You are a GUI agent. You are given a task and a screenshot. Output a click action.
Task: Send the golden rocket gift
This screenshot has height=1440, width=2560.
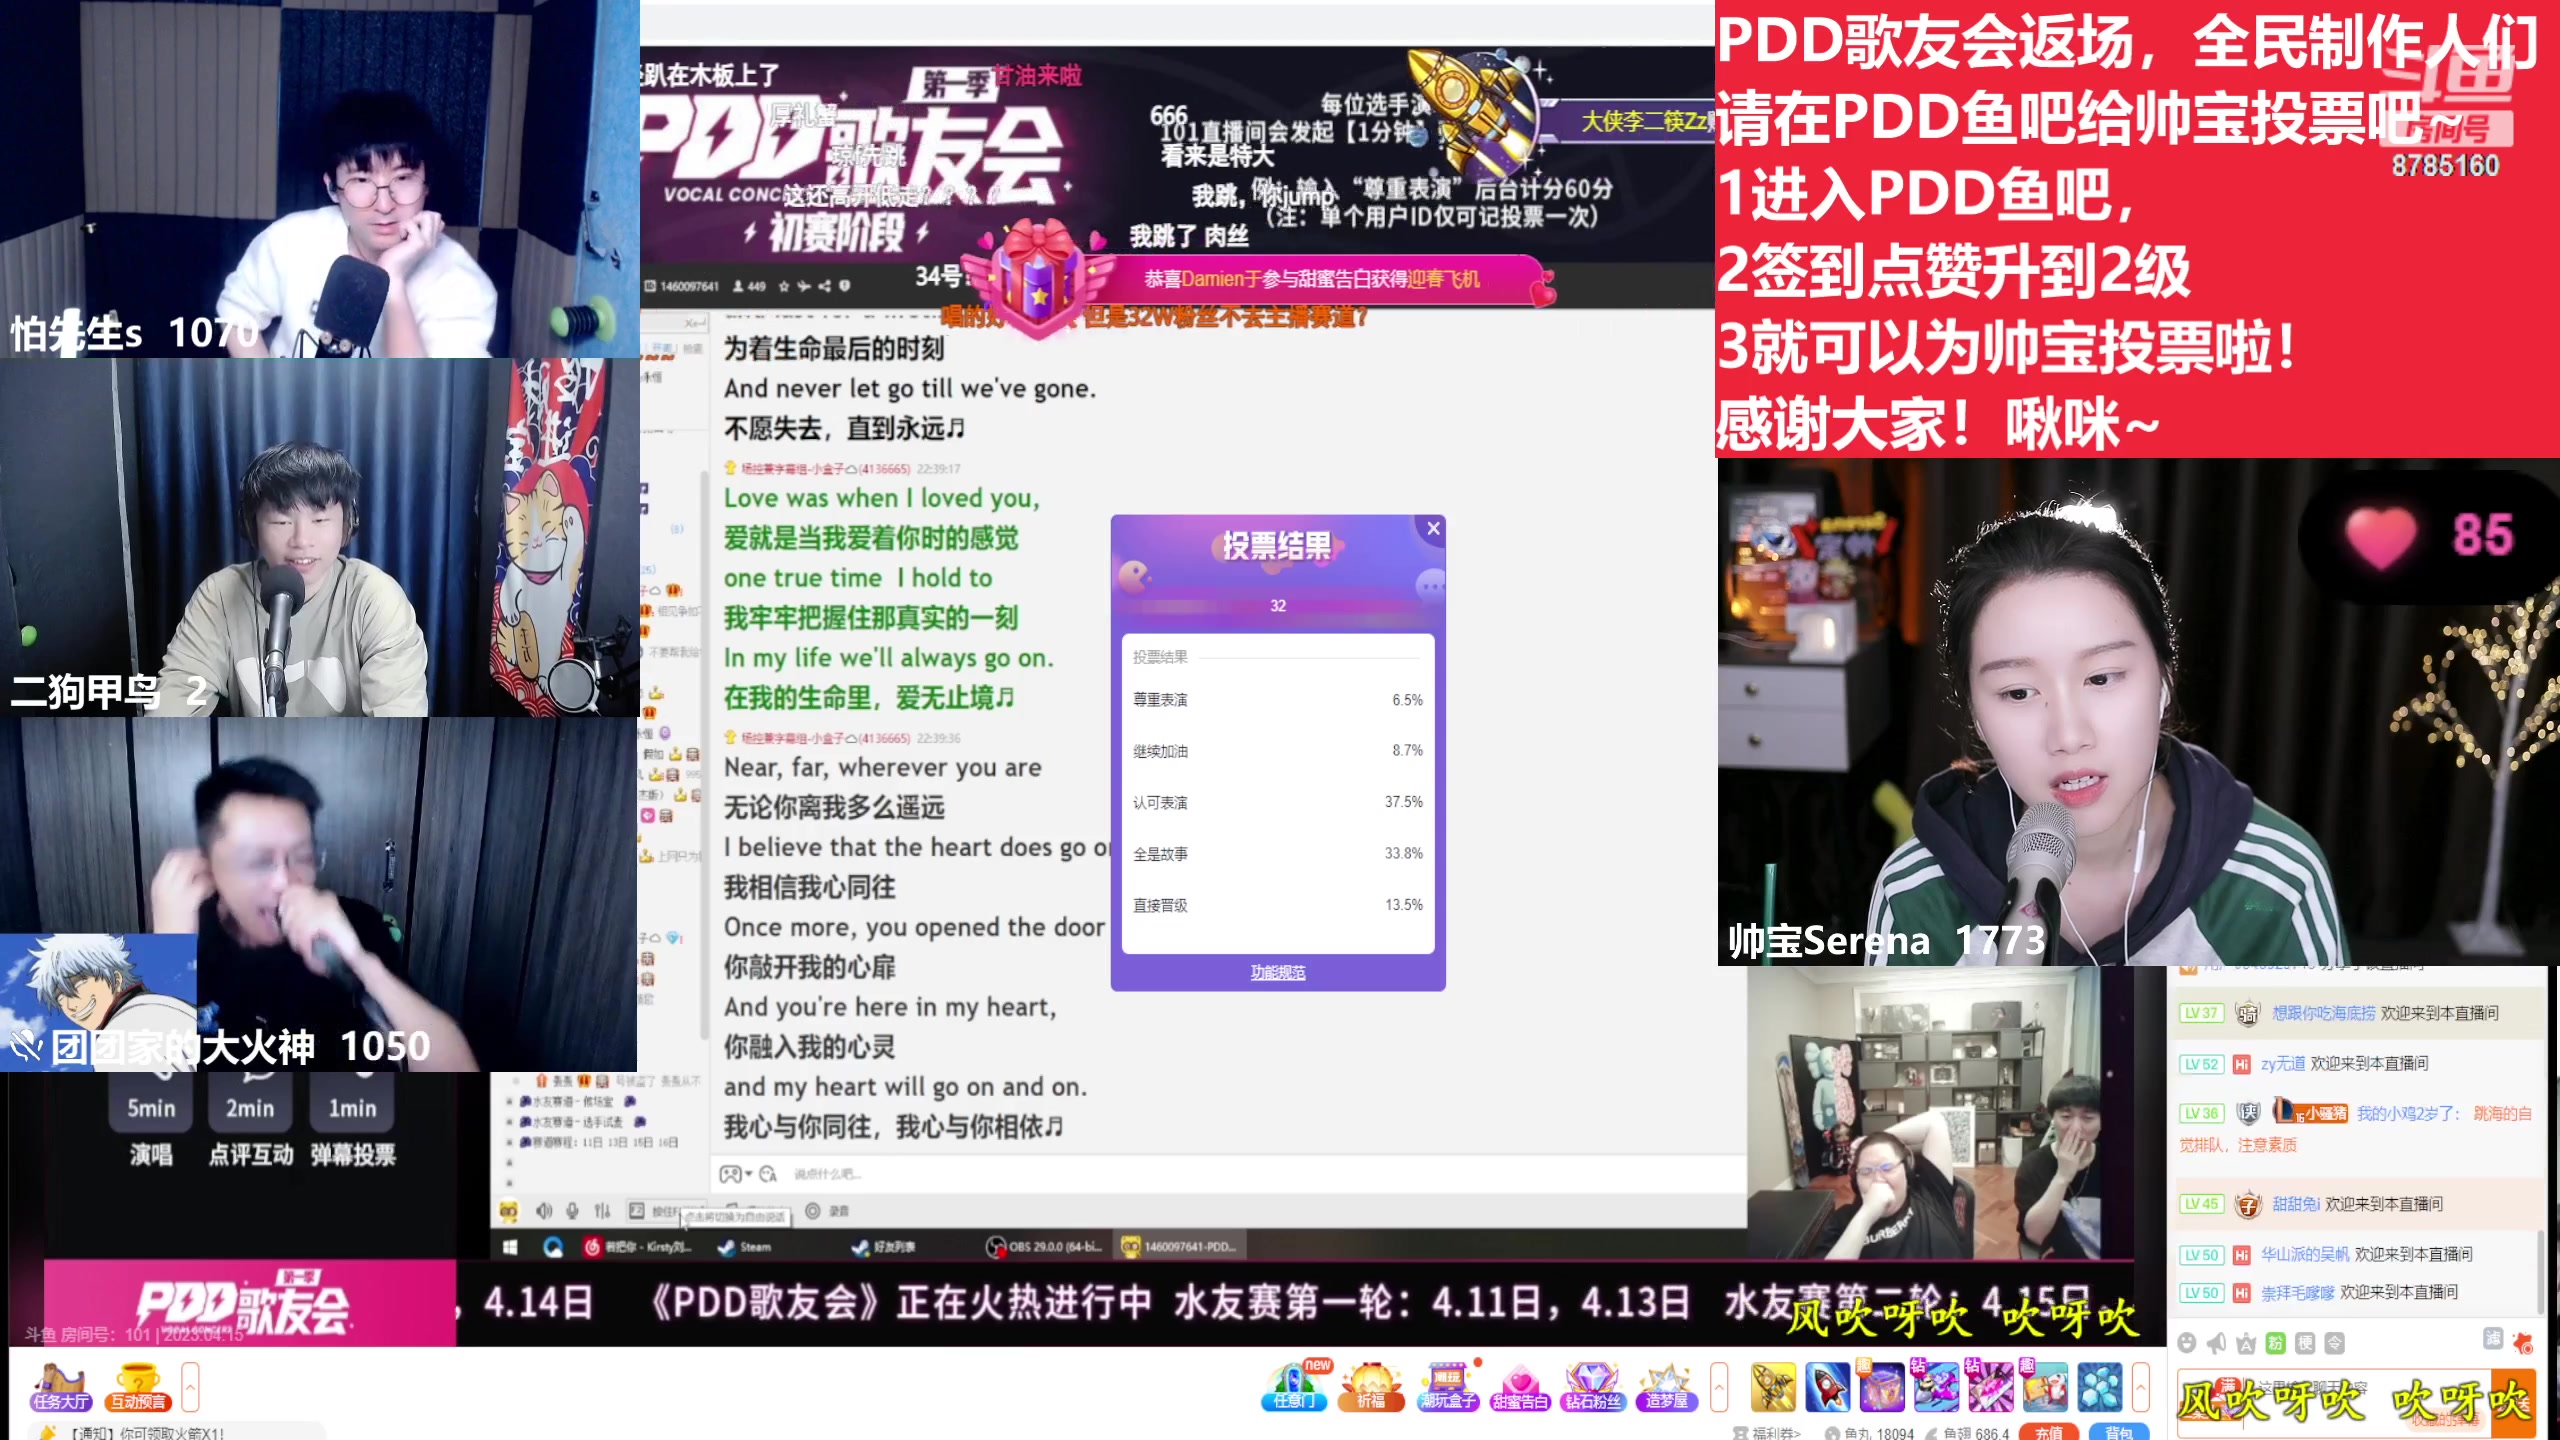tap(1773, 1387)
